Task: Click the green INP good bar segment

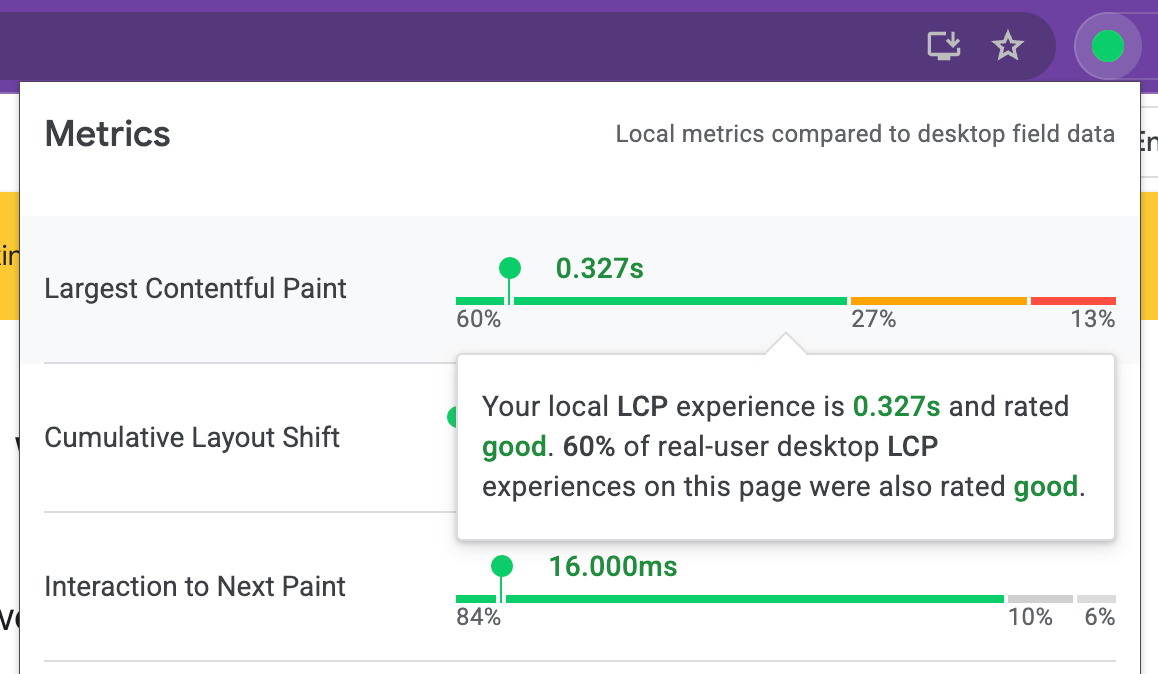Action: pos(754,599)
